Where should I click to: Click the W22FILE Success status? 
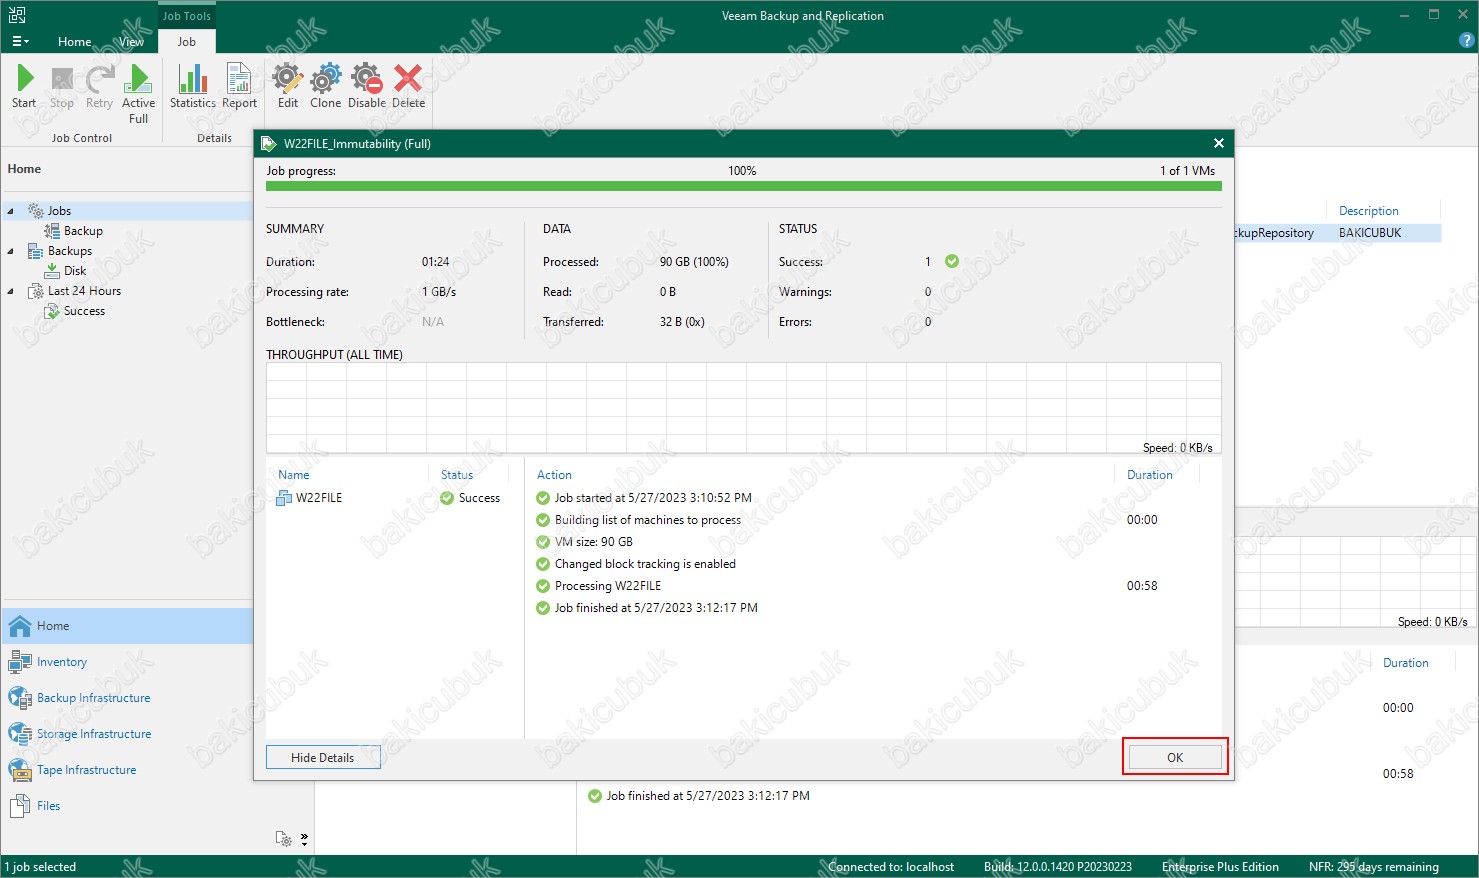pyautogui.click(x=470, y=498)
